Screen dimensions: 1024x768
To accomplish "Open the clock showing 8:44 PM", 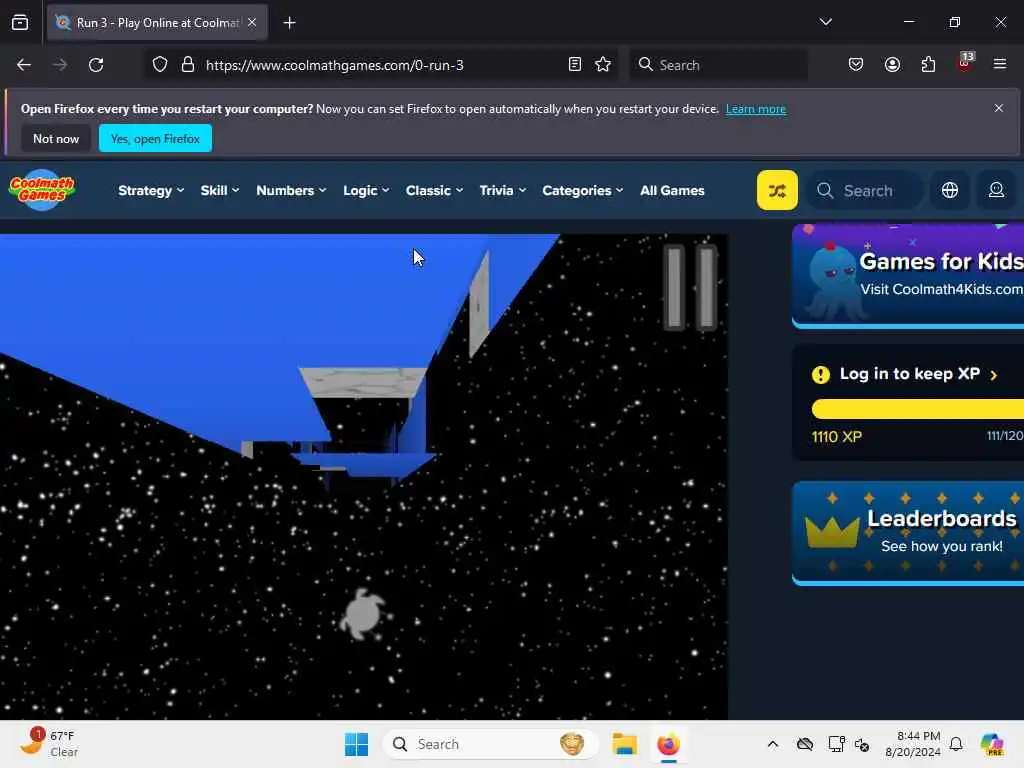I will click(912, 744).
